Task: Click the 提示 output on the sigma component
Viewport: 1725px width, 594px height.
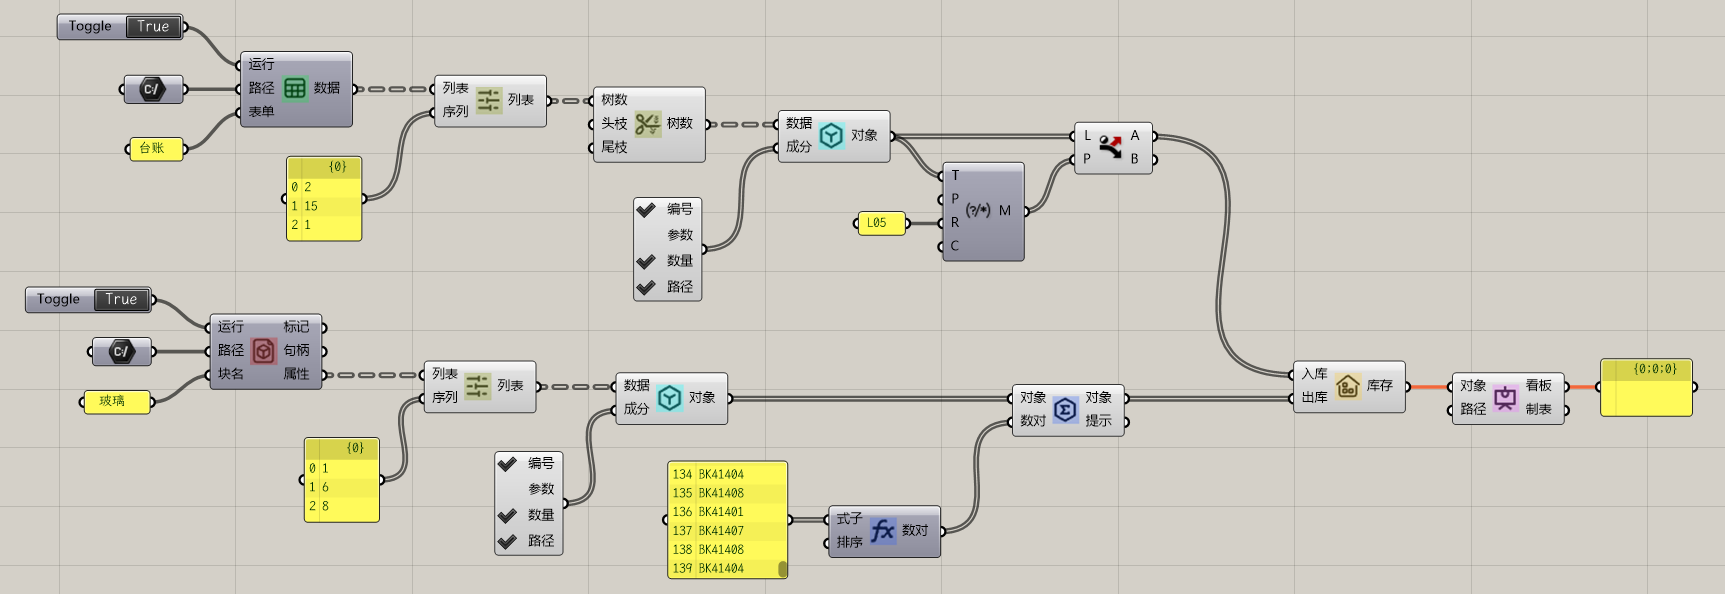Action: coord(1099,421)
